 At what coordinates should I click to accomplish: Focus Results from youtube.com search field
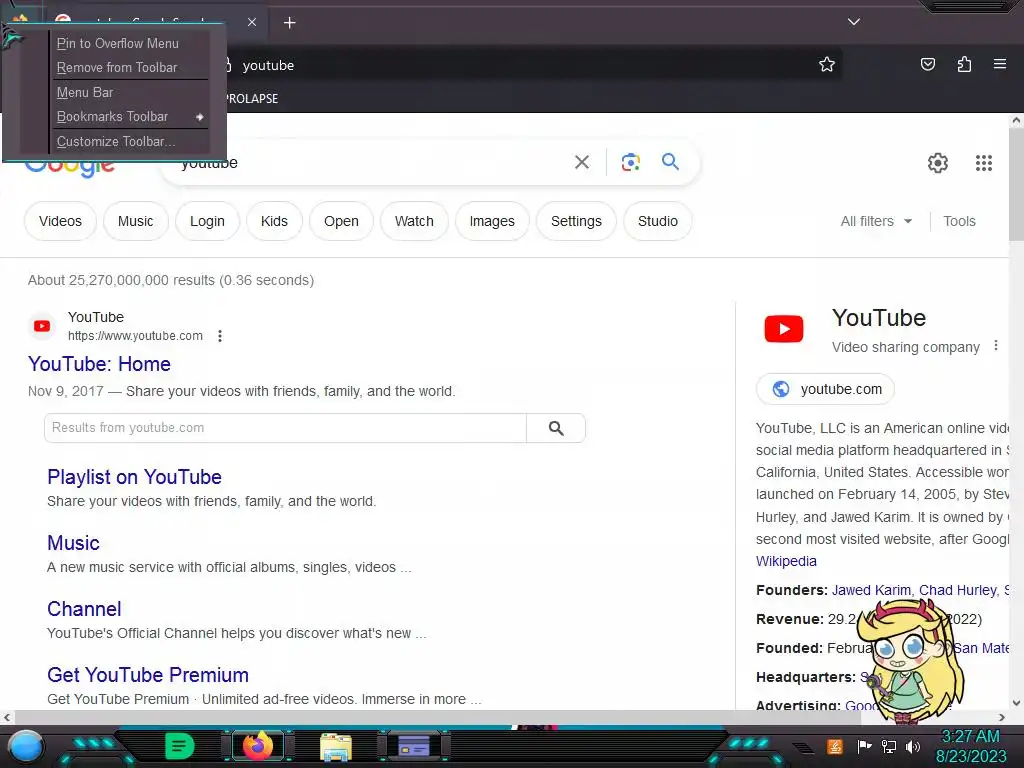[x=285, y=428]
